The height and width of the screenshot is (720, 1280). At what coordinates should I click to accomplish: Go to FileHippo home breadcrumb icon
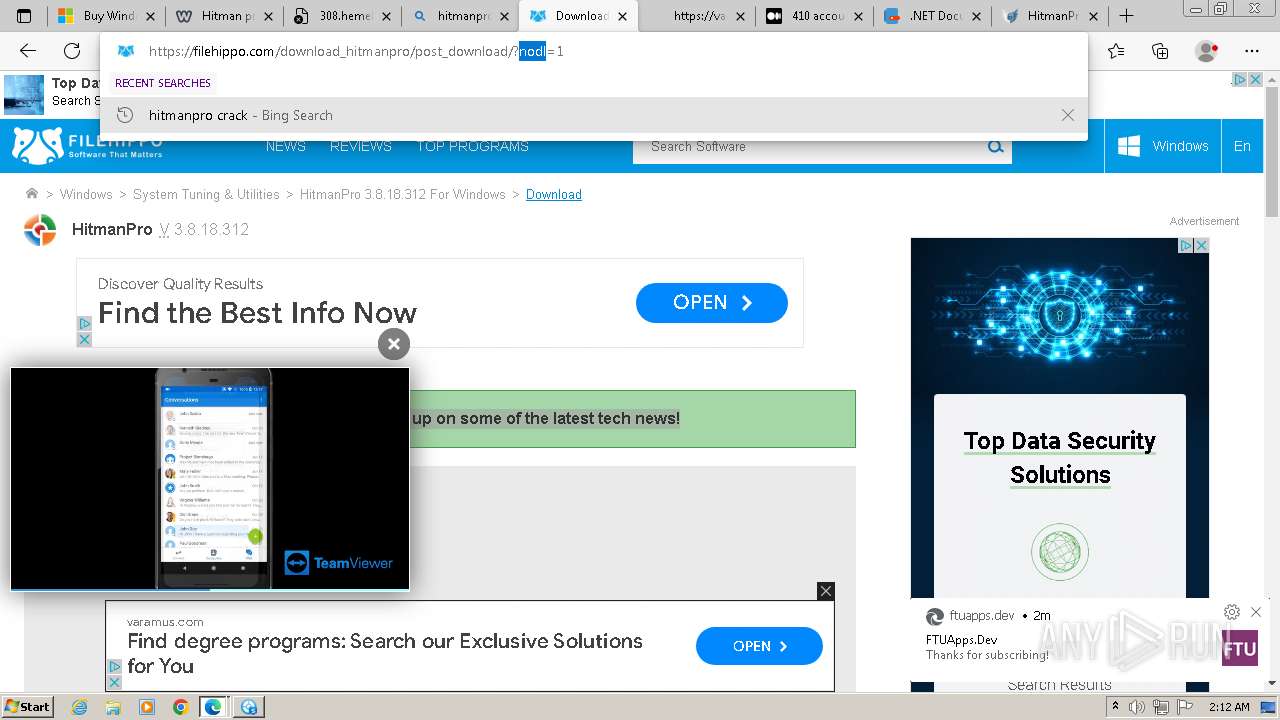(32, 194)
